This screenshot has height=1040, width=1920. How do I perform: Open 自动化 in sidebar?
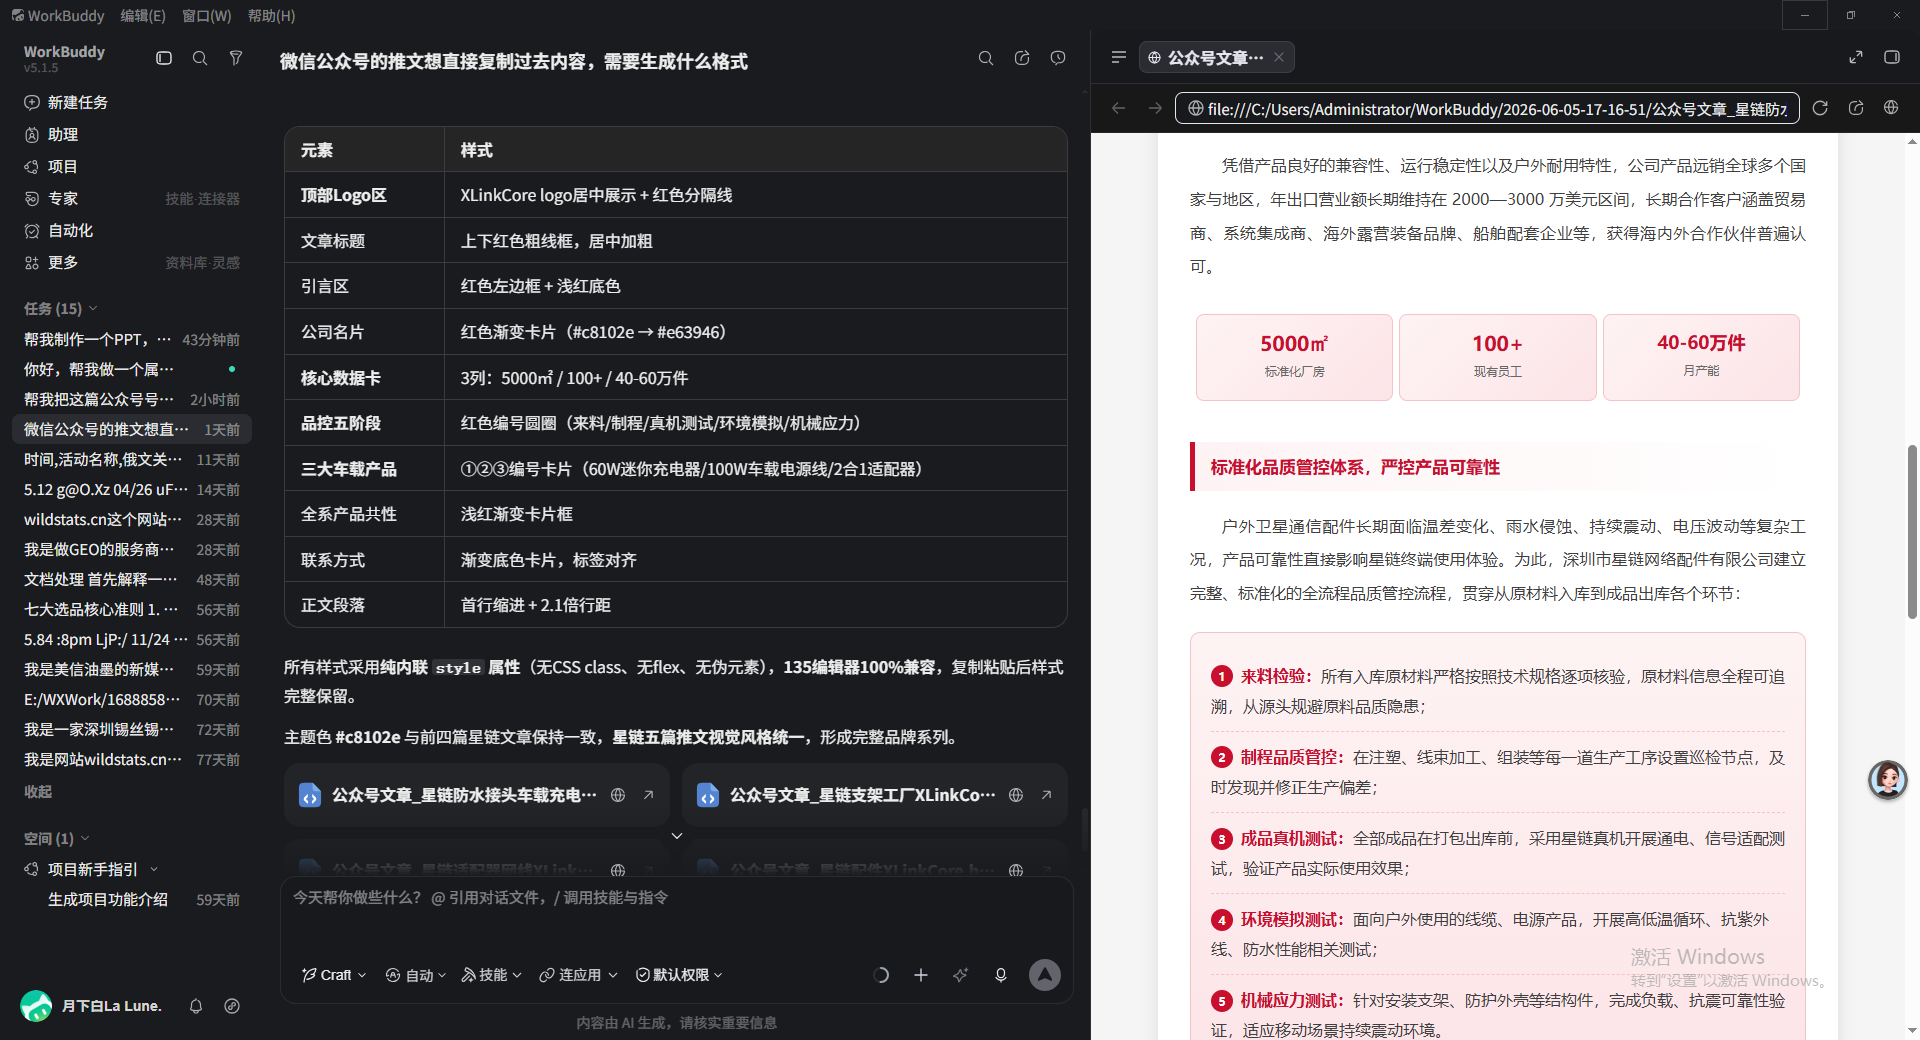point(132,230)
